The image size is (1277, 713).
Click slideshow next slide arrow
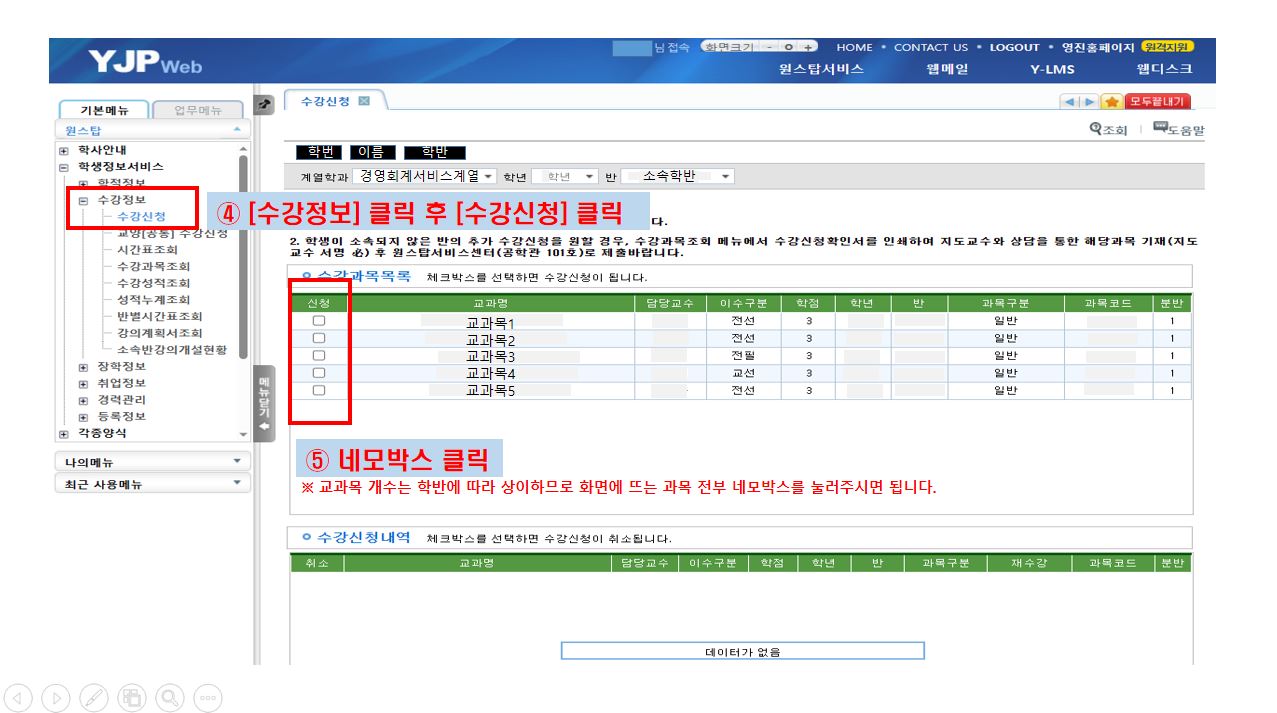click(x=56, y=697)
